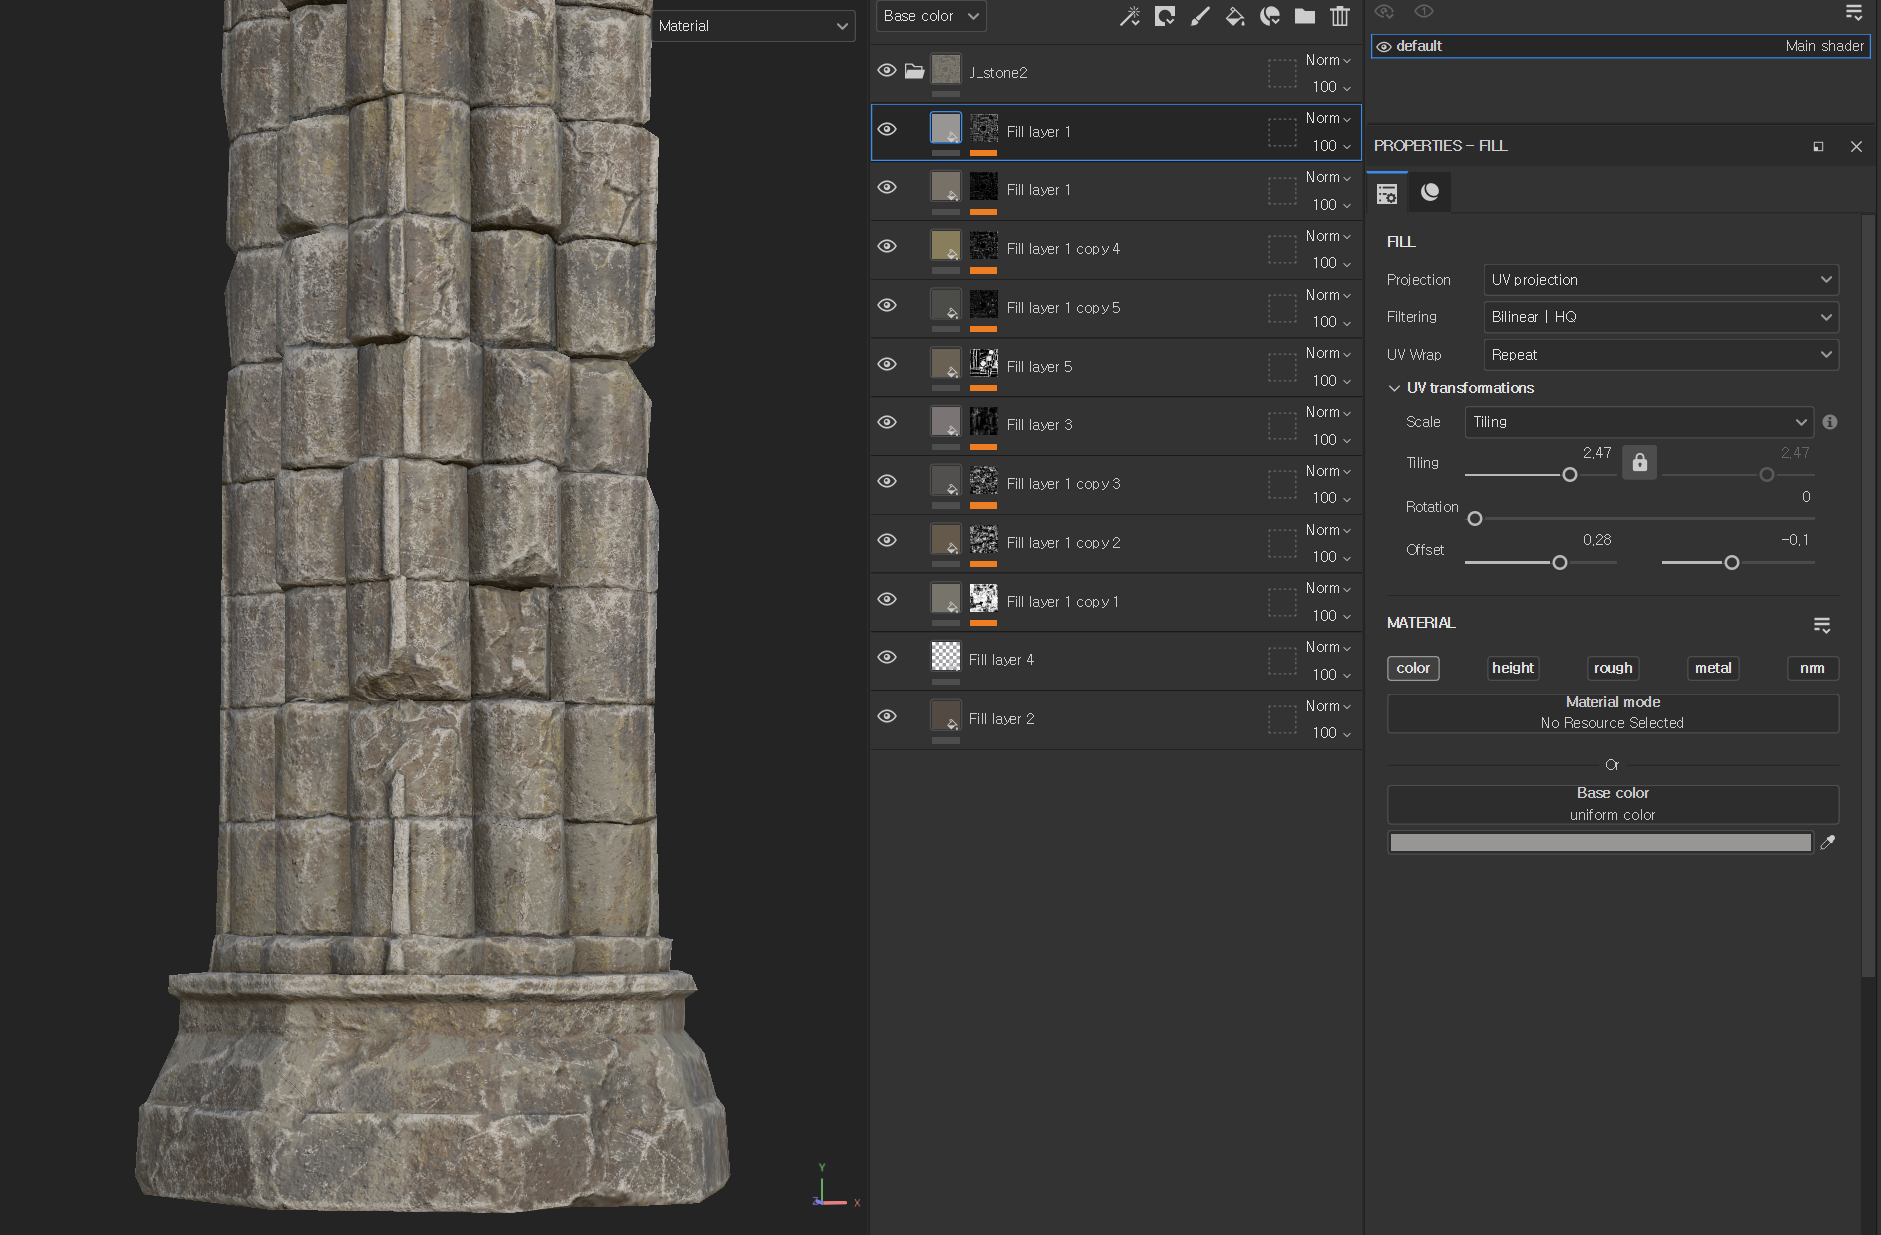
Task: Toggle the height channel button
Action: [1512, 668]
